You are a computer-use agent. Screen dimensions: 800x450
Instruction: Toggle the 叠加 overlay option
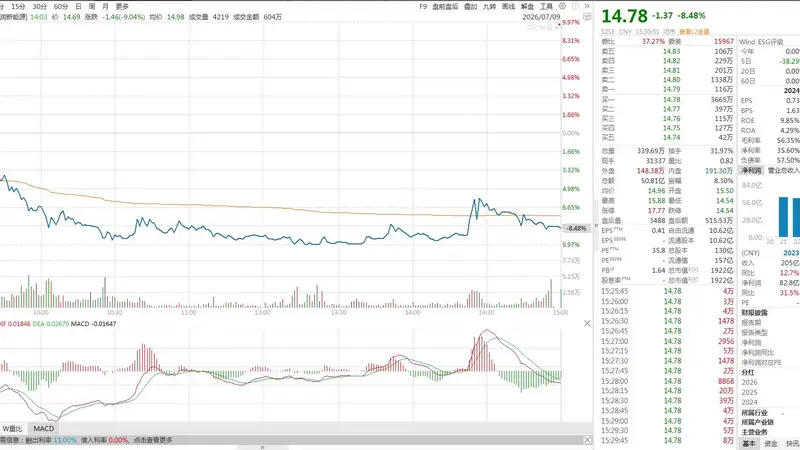(x=470, y=7)
